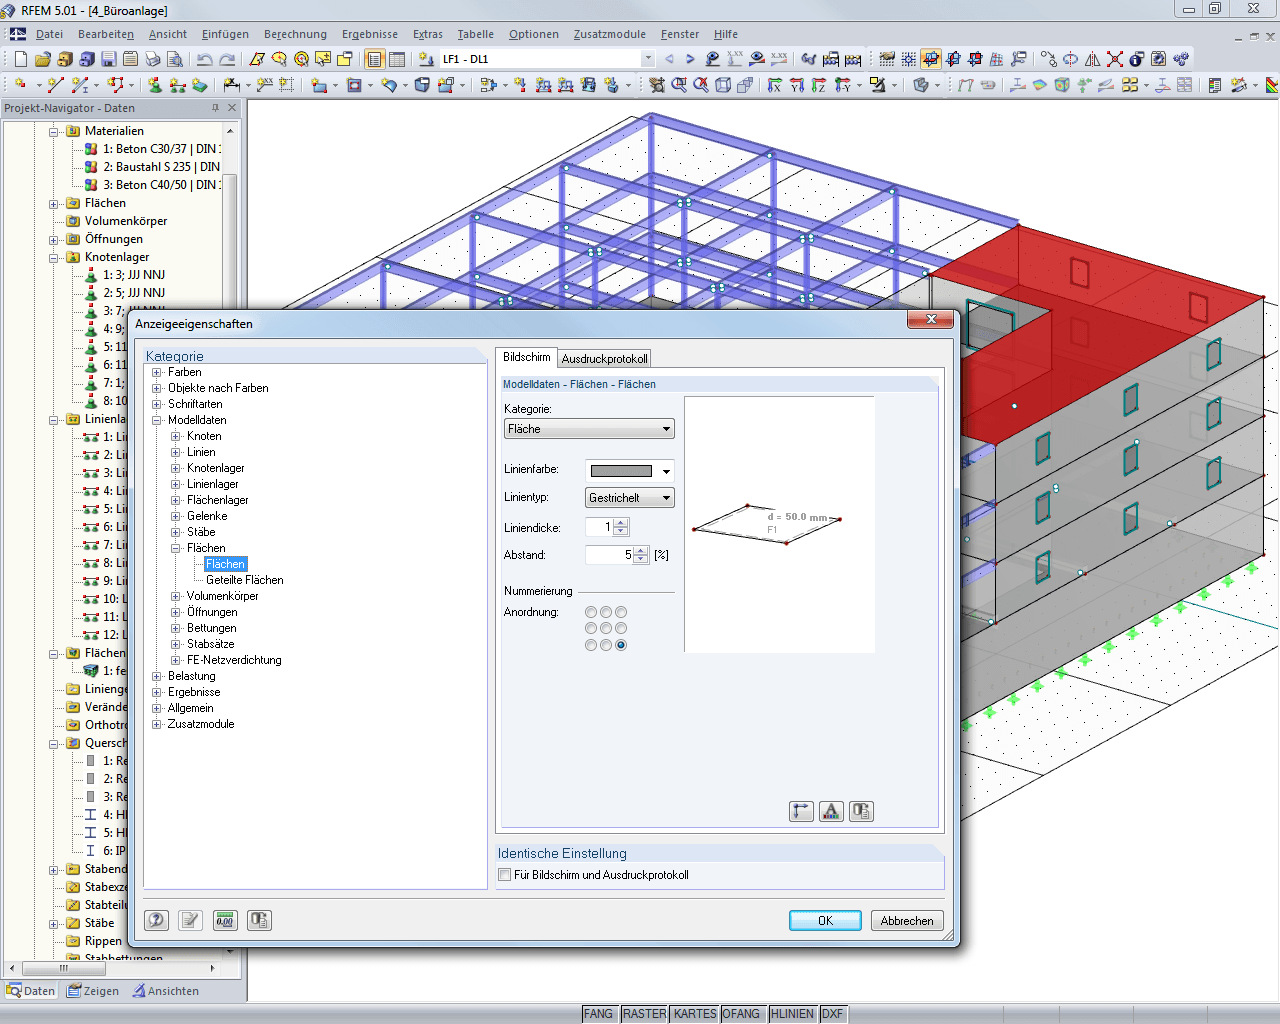Collapse Materialien node in Projekt-Navigator
1280x1024 pixels.
coord(54,131)
